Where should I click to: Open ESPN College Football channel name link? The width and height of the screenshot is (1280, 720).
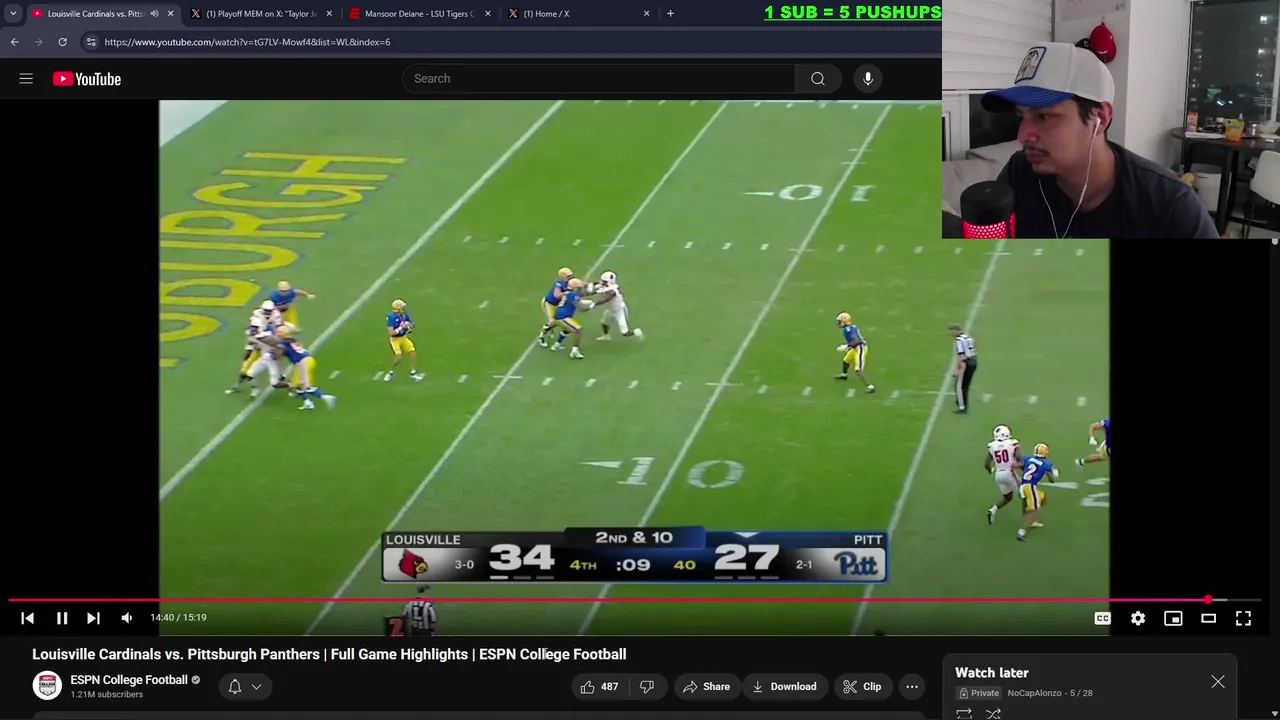(129, 680)
